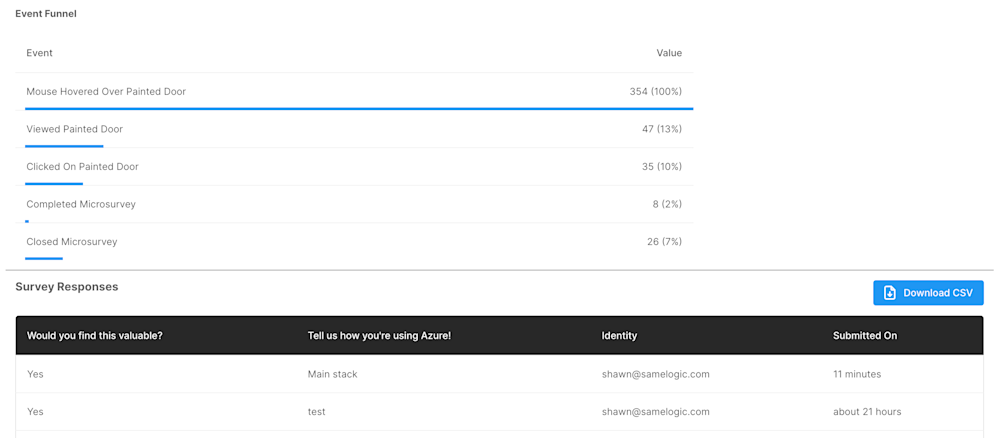
Task: Select Yes in the test row
Action: 35,412
